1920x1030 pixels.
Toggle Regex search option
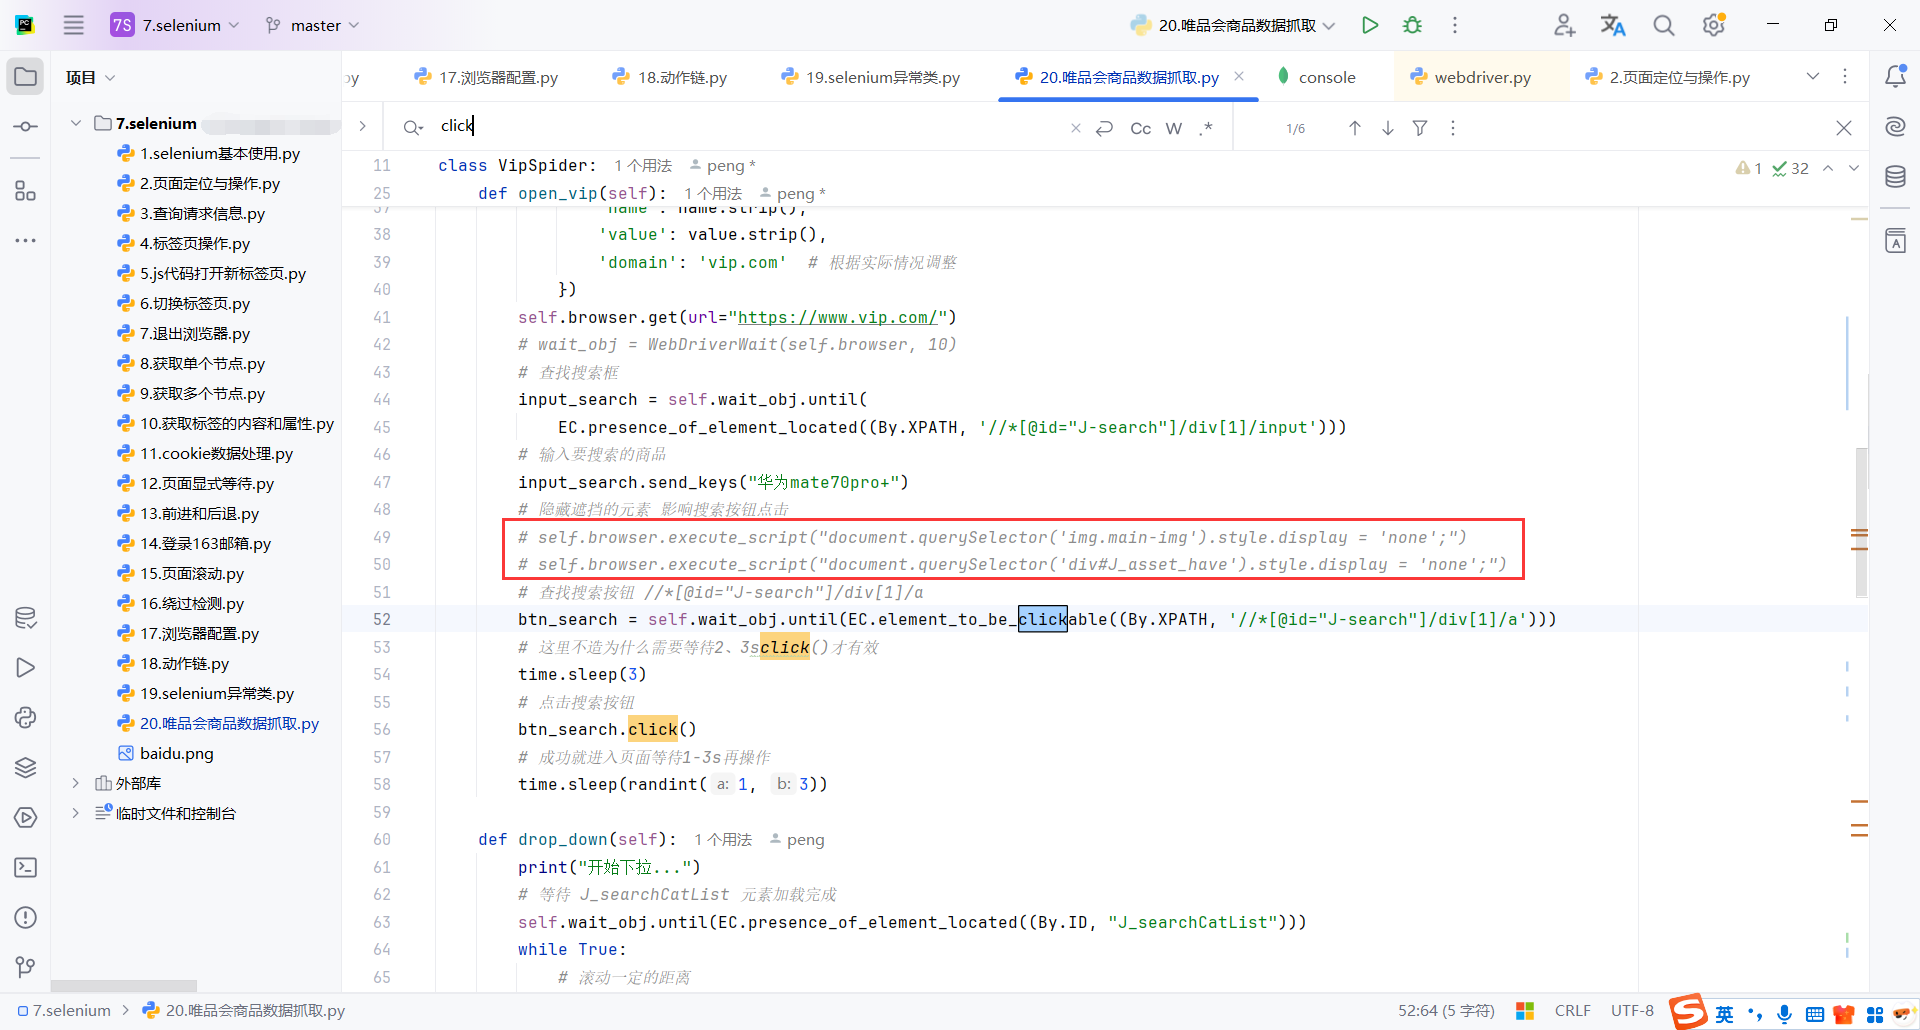(1206, 128)
